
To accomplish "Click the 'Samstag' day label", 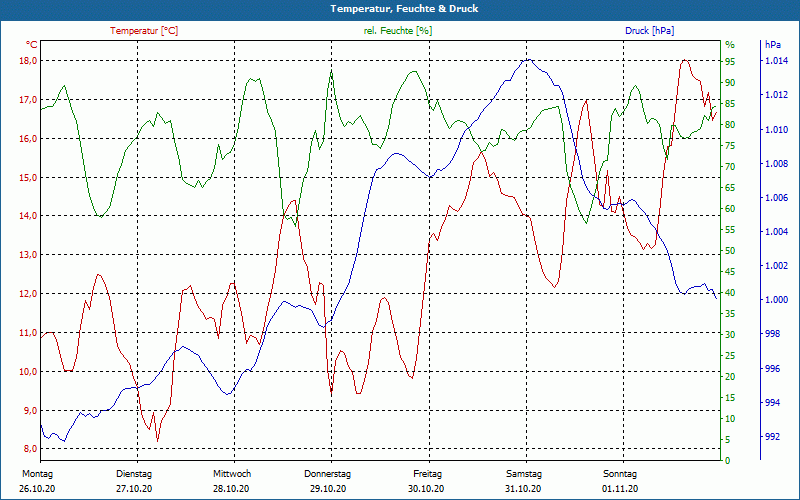I will 524,474.
